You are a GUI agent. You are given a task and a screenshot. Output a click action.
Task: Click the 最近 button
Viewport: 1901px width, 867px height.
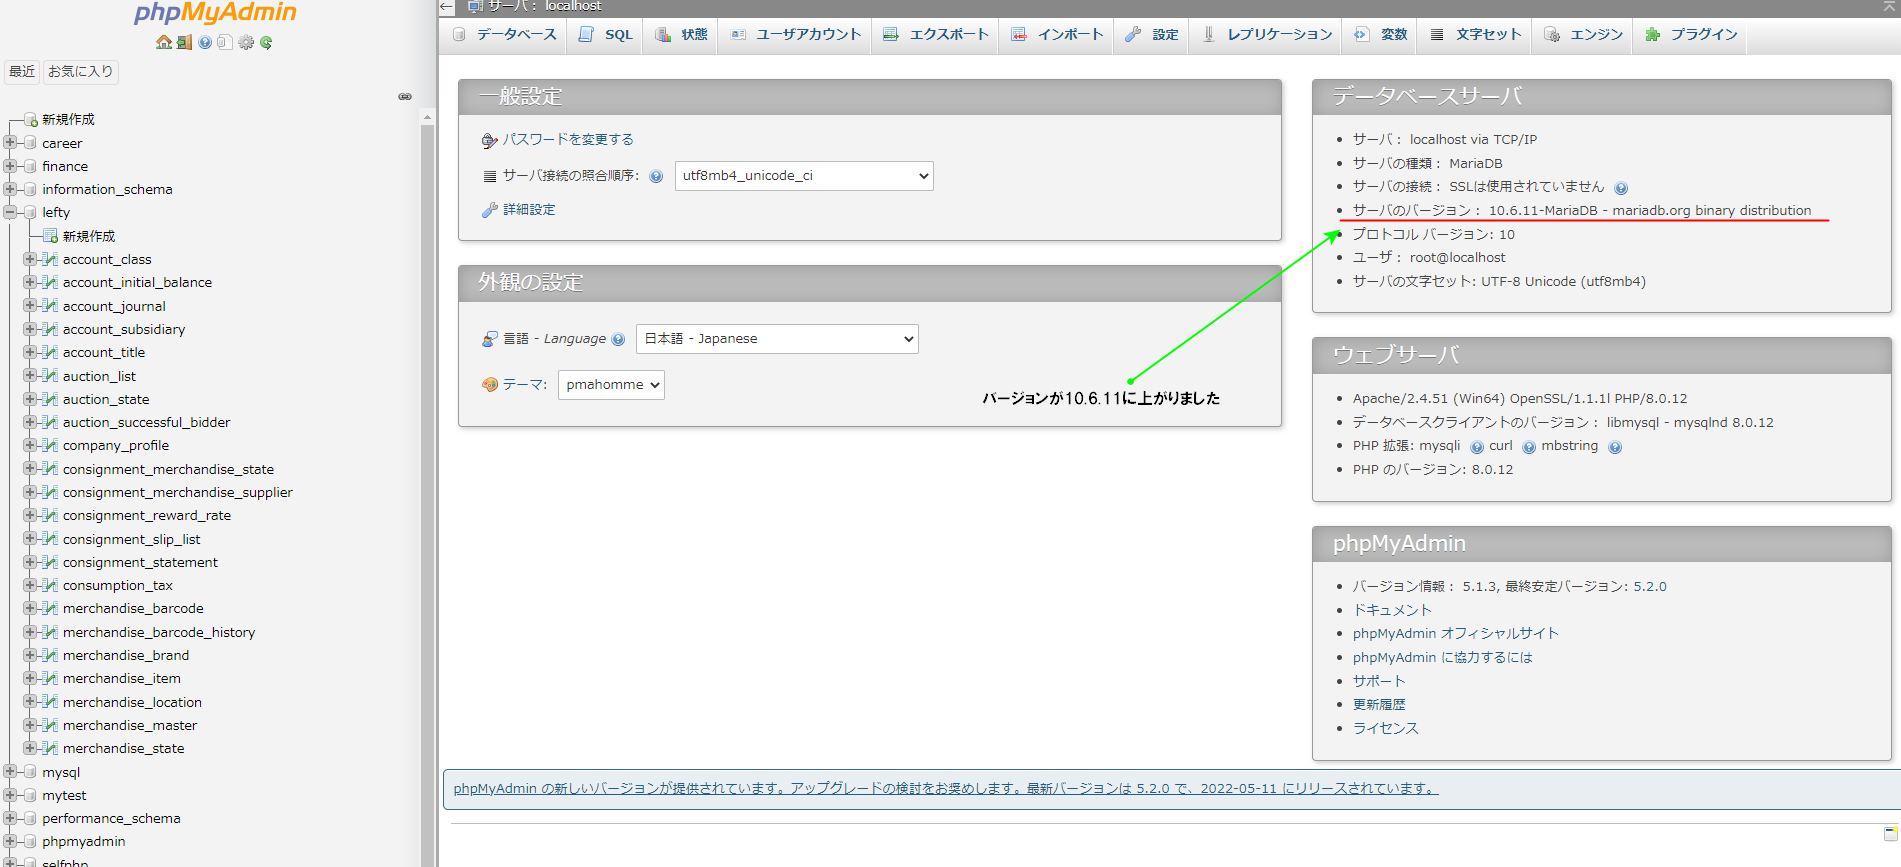pos(22,72)
